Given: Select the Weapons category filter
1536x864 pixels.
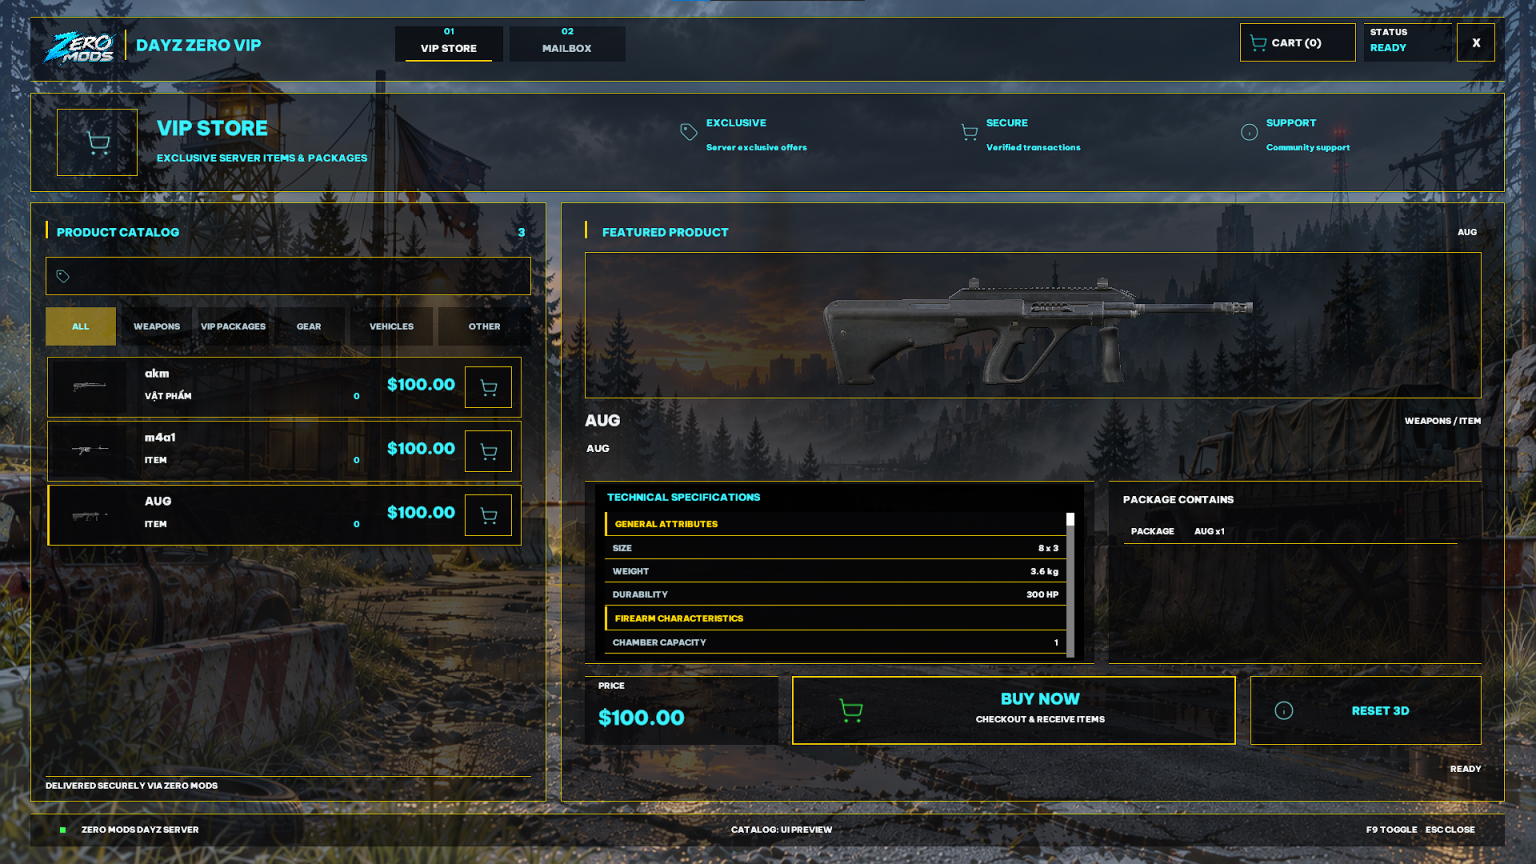Looking at the screenshot, I should click(157, 326).
